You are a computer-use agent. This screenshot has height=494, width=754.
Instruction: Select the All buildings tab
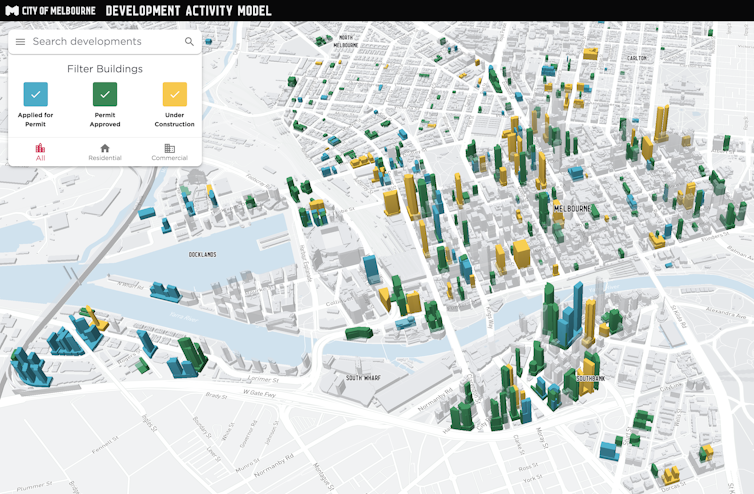coord(40,151)
